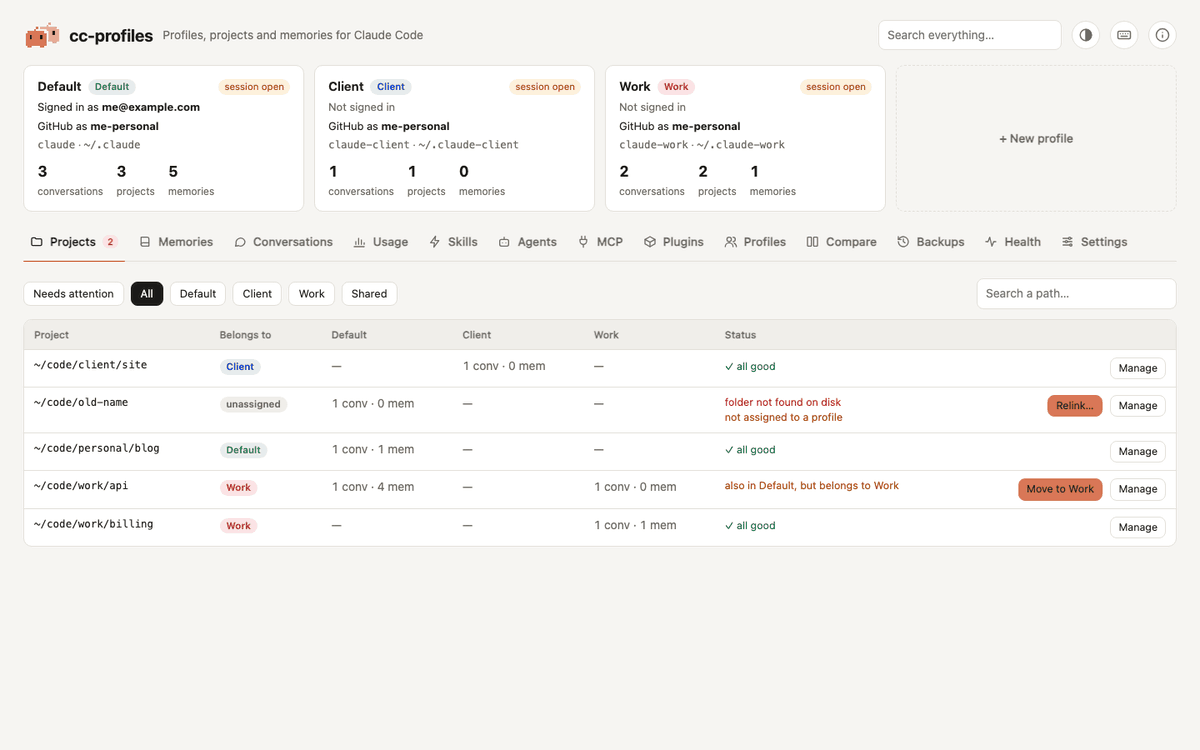The image size is (1200, 750).
Task: Click the cc-profiles robot logo icon
Action: [41, 35]
